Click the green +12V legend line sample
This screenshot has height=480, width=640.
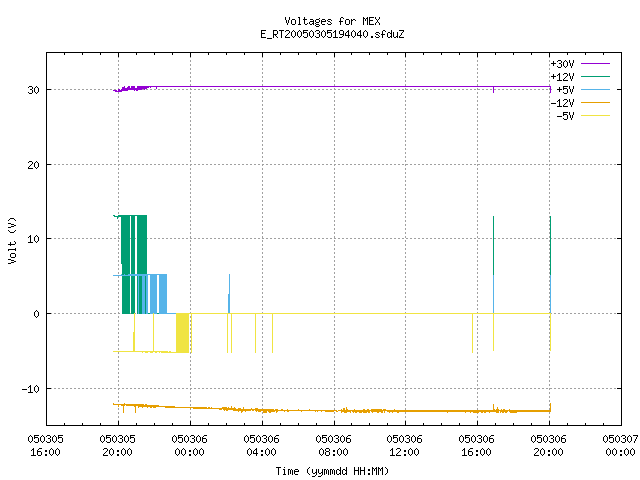pyautogui.click(x=595, y=76)
